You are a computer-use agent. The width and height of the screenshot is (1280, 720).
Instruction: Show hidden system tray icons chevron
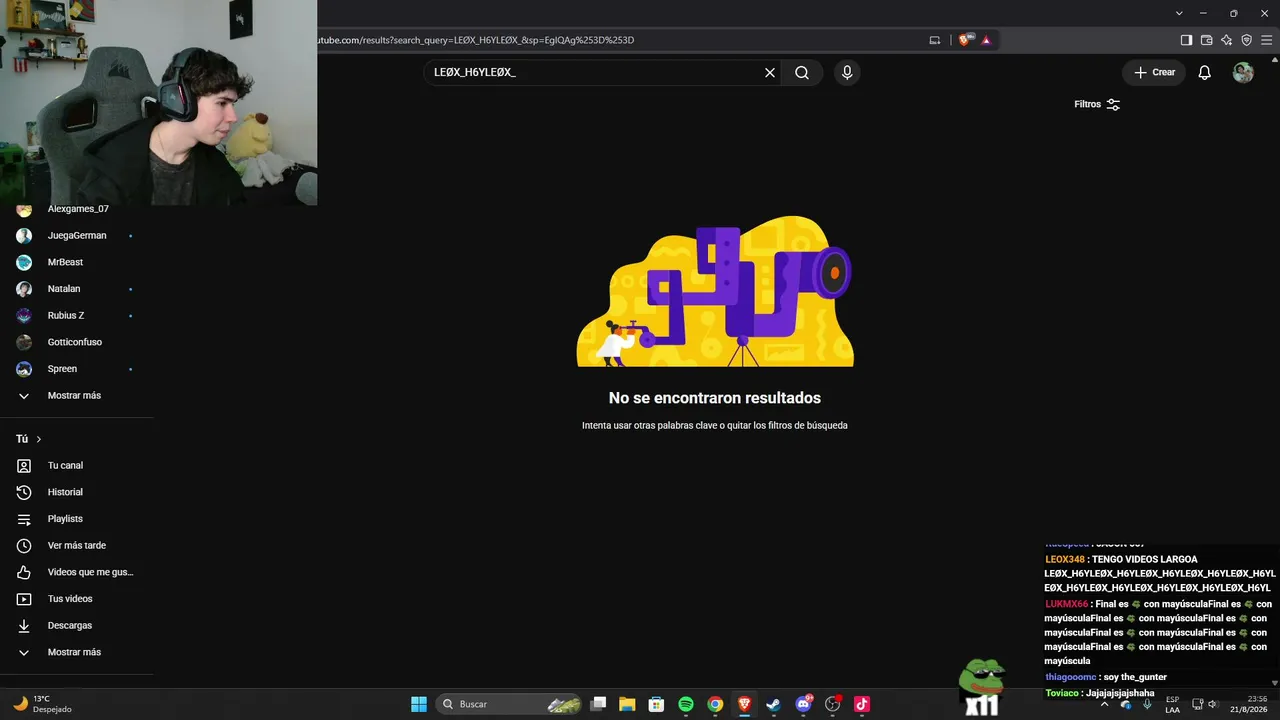tap(1104, 704)
